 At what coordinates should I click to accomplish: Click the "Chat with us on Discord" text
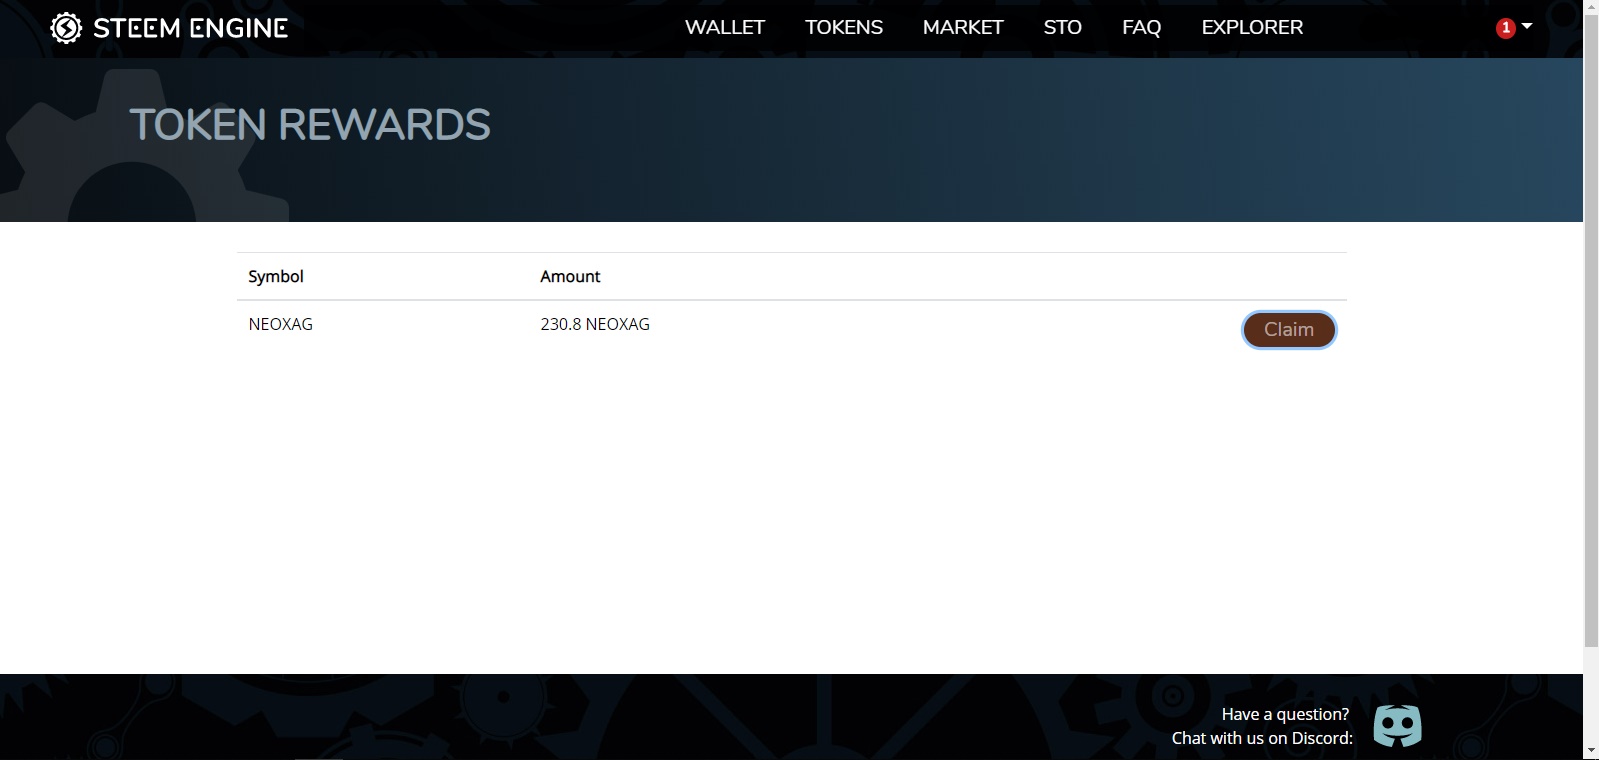pos(1262,738)
